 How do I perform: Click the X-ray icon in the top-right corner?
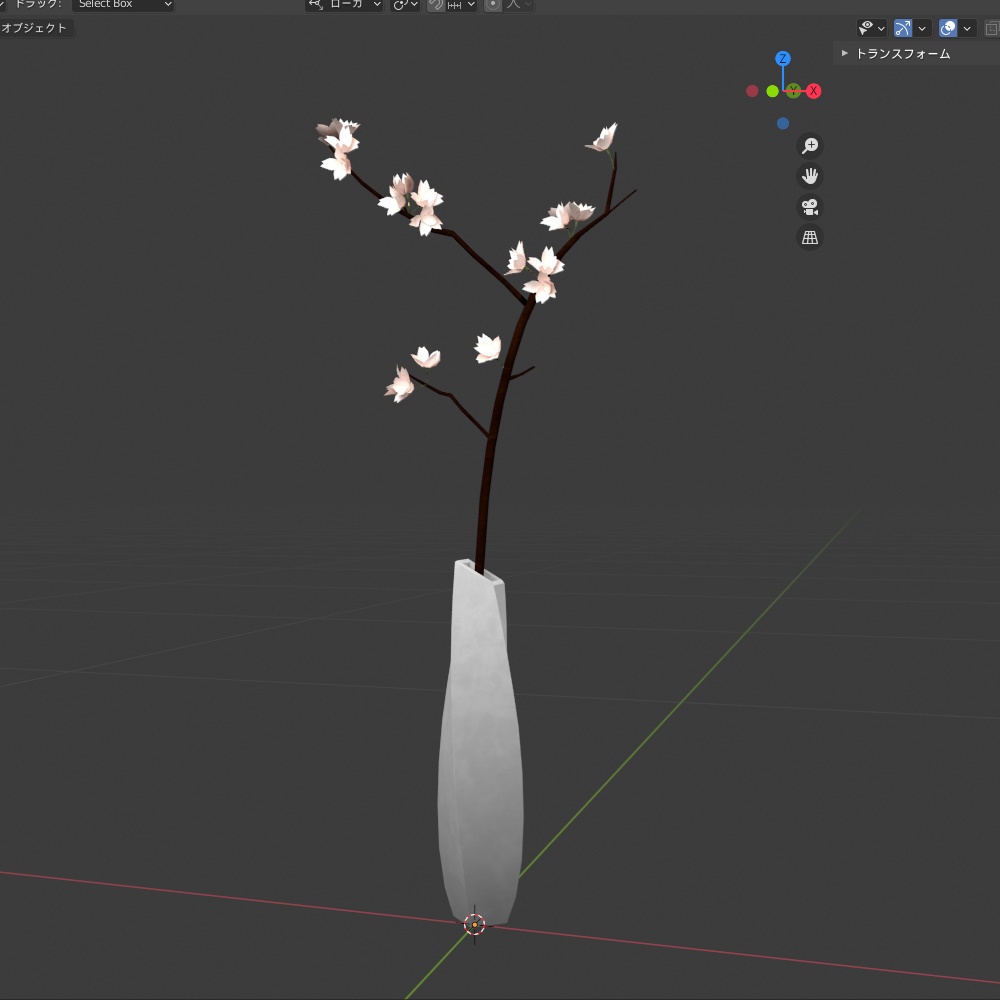pyautogui.click(x=991, y=27)
